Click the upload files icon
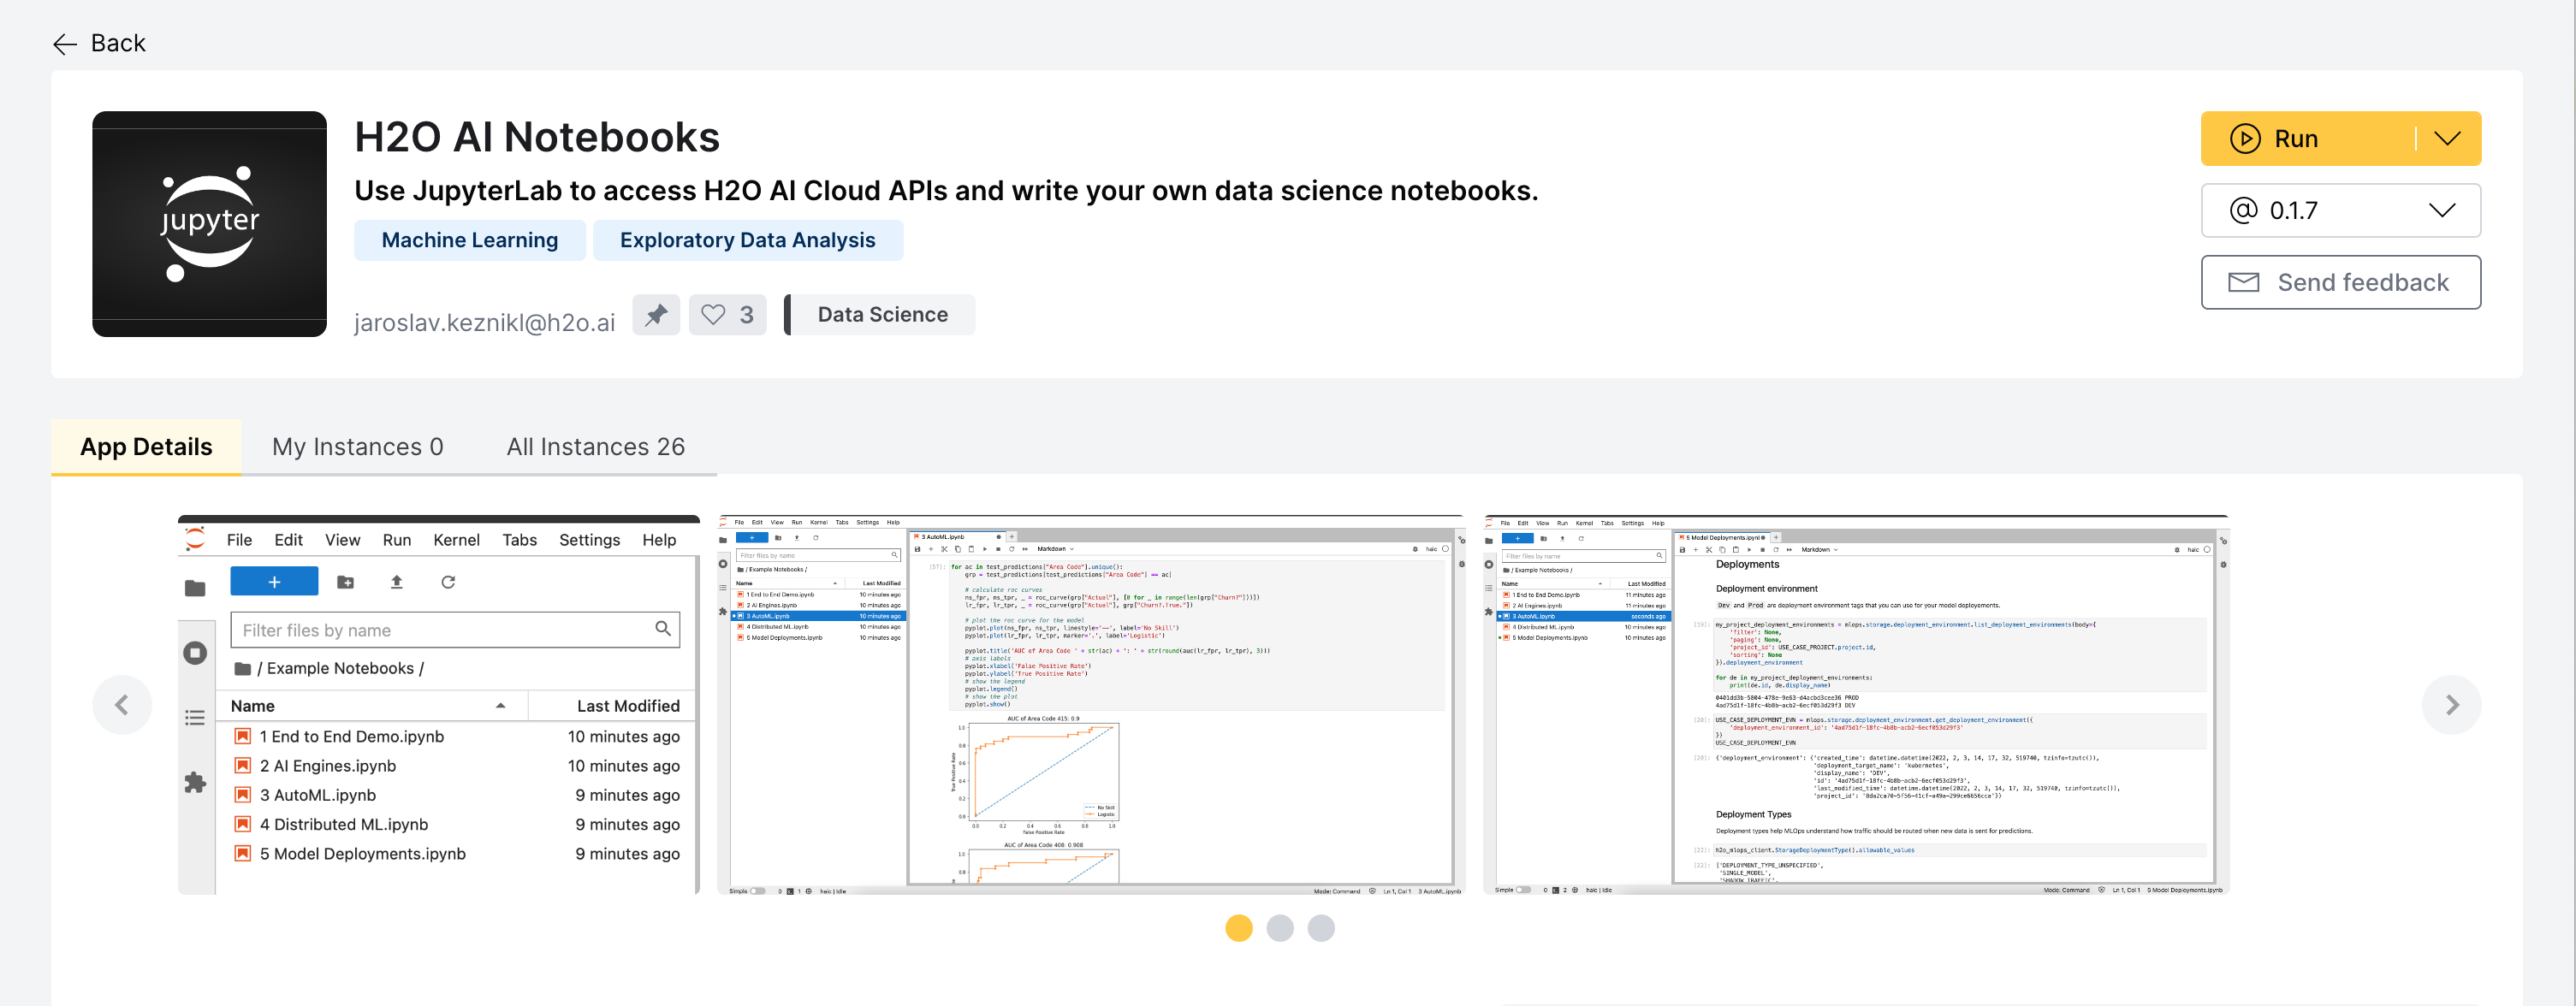 396,582
